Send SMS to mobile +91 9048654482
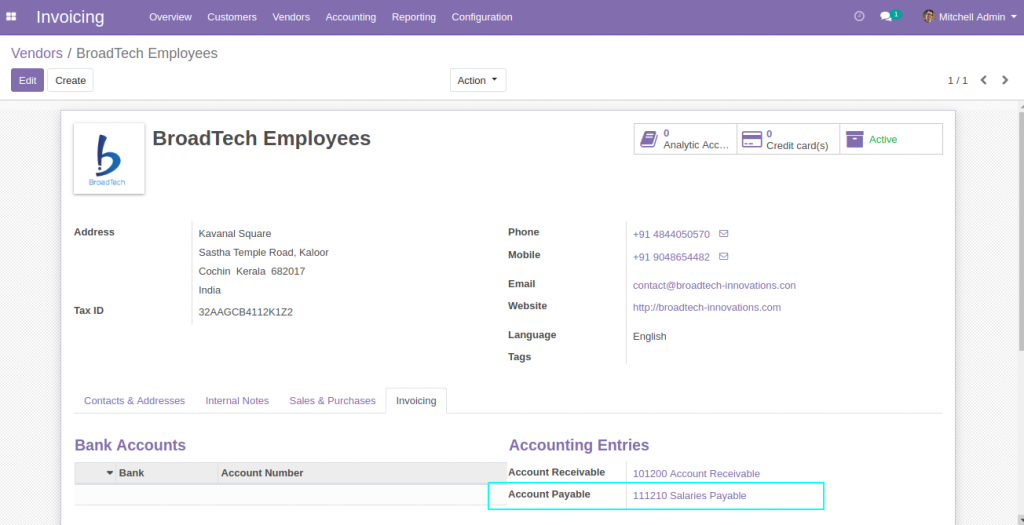This screenshot has height=525, width=1024. pos(724,256)
